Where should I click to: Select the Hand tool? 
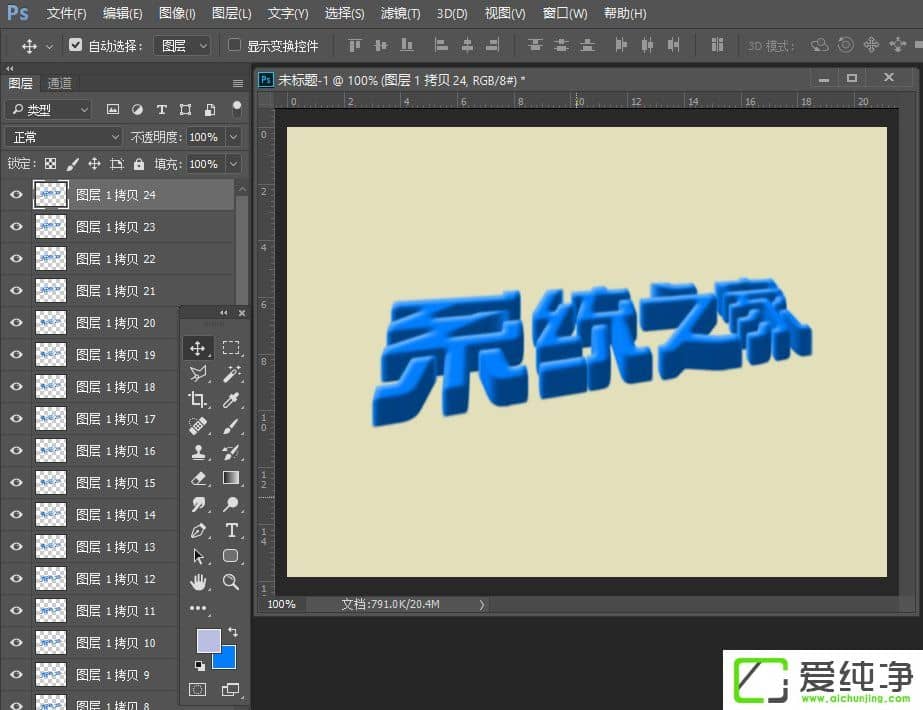point(197,582)
